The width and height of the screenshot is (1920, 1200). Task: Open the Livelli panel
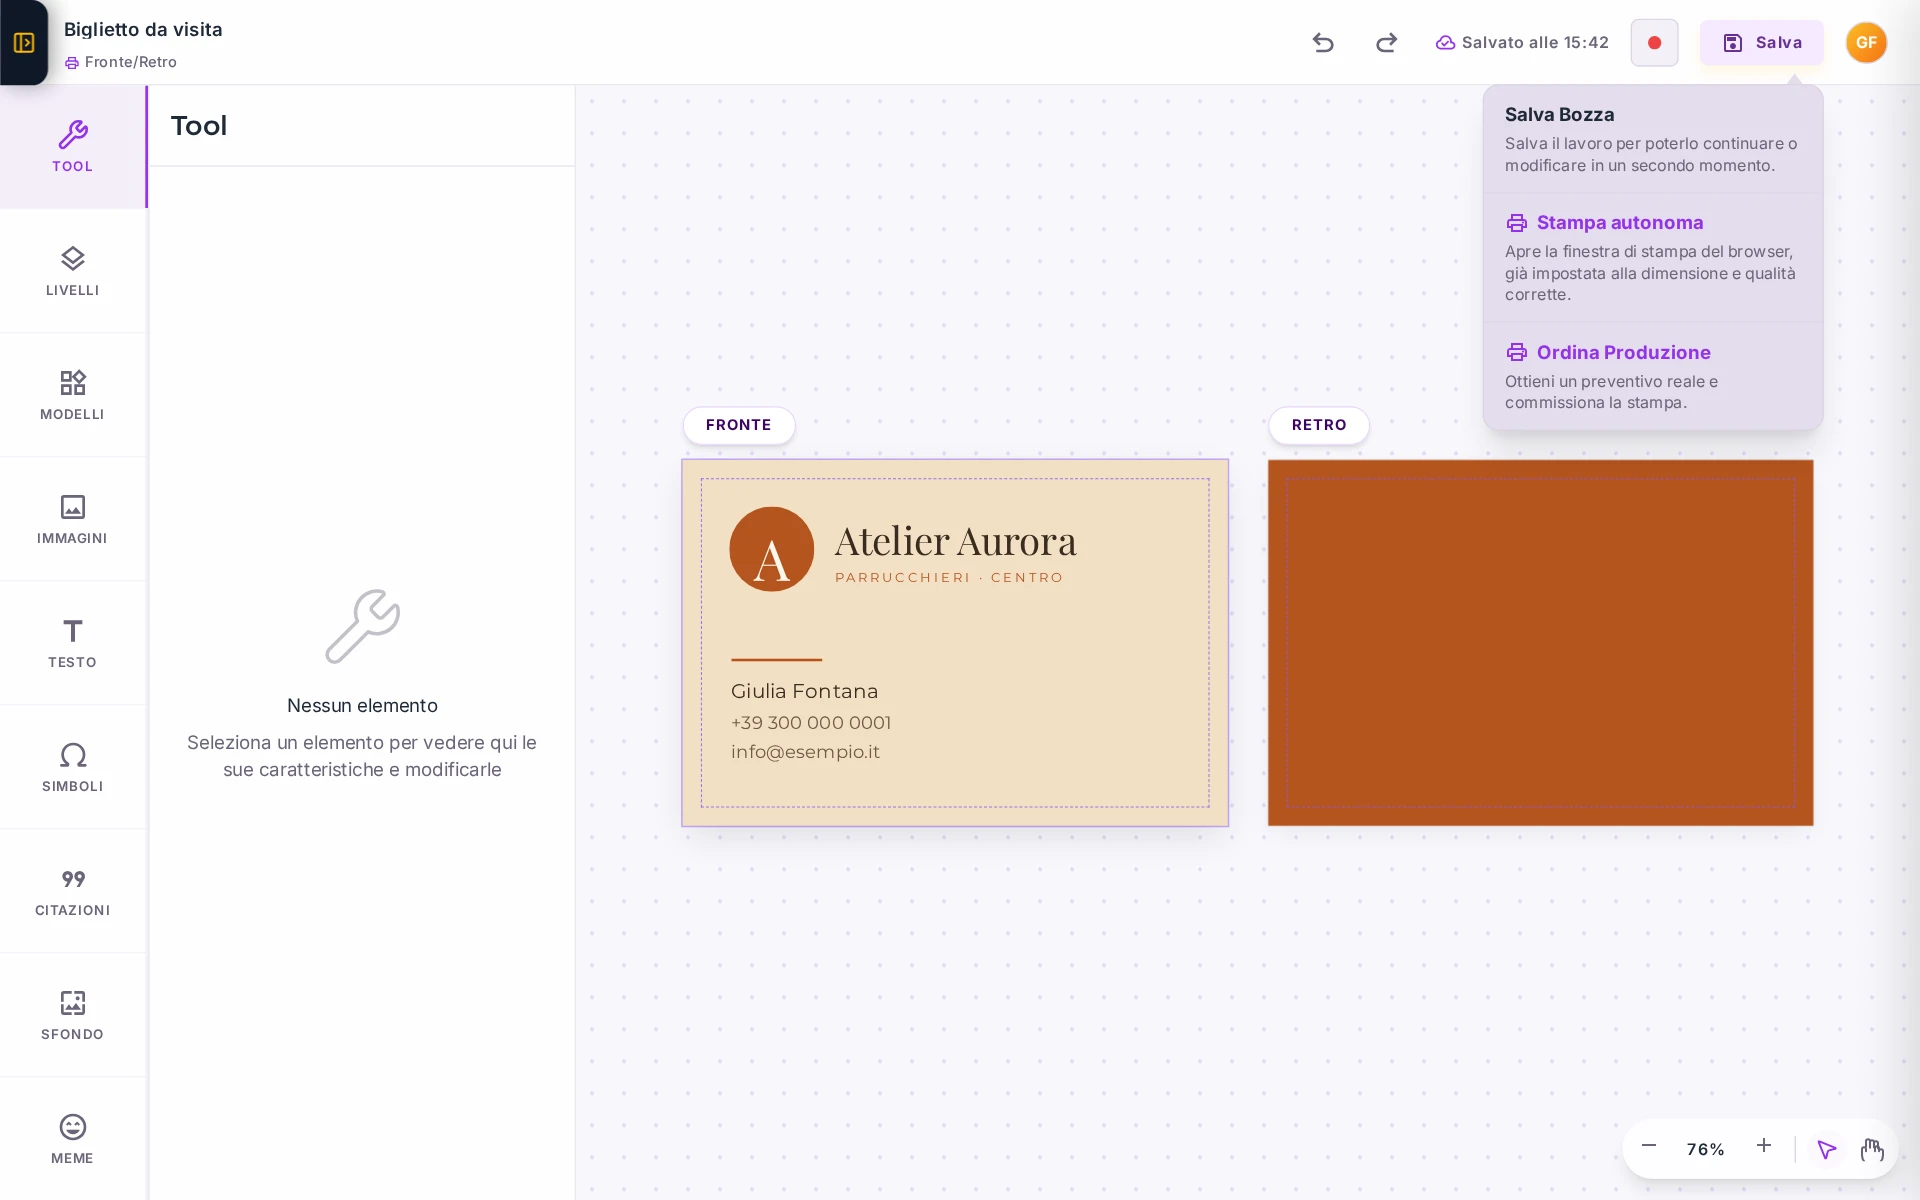pos(73,271)
